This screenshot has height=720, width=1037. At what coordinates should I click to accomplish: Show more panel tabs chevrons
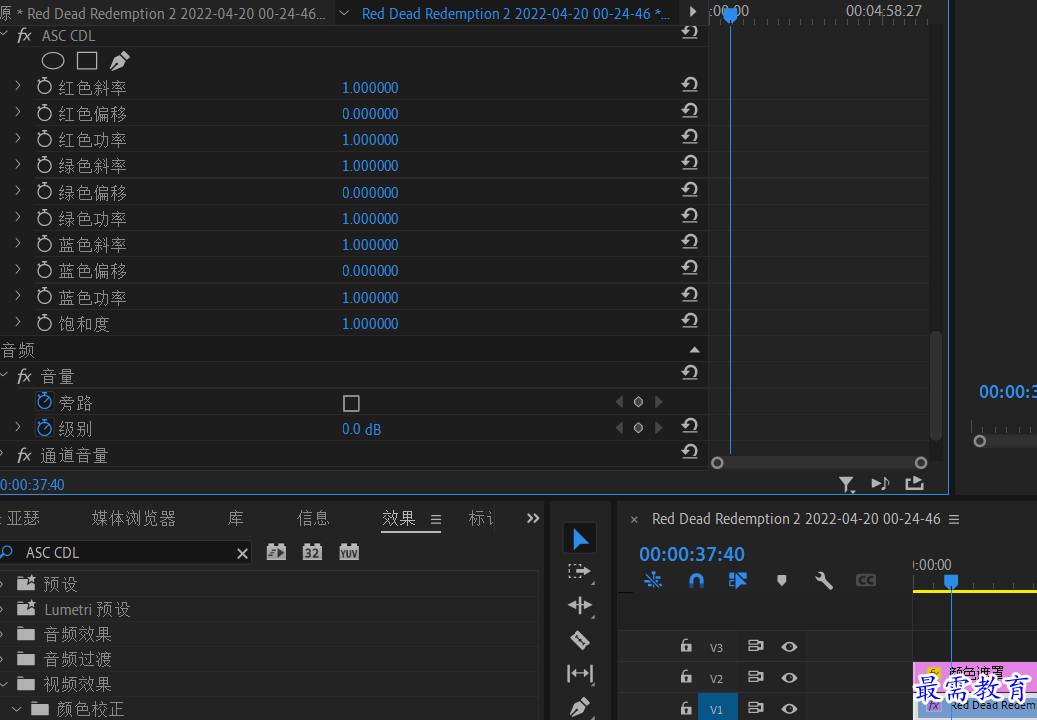point(533,518)
